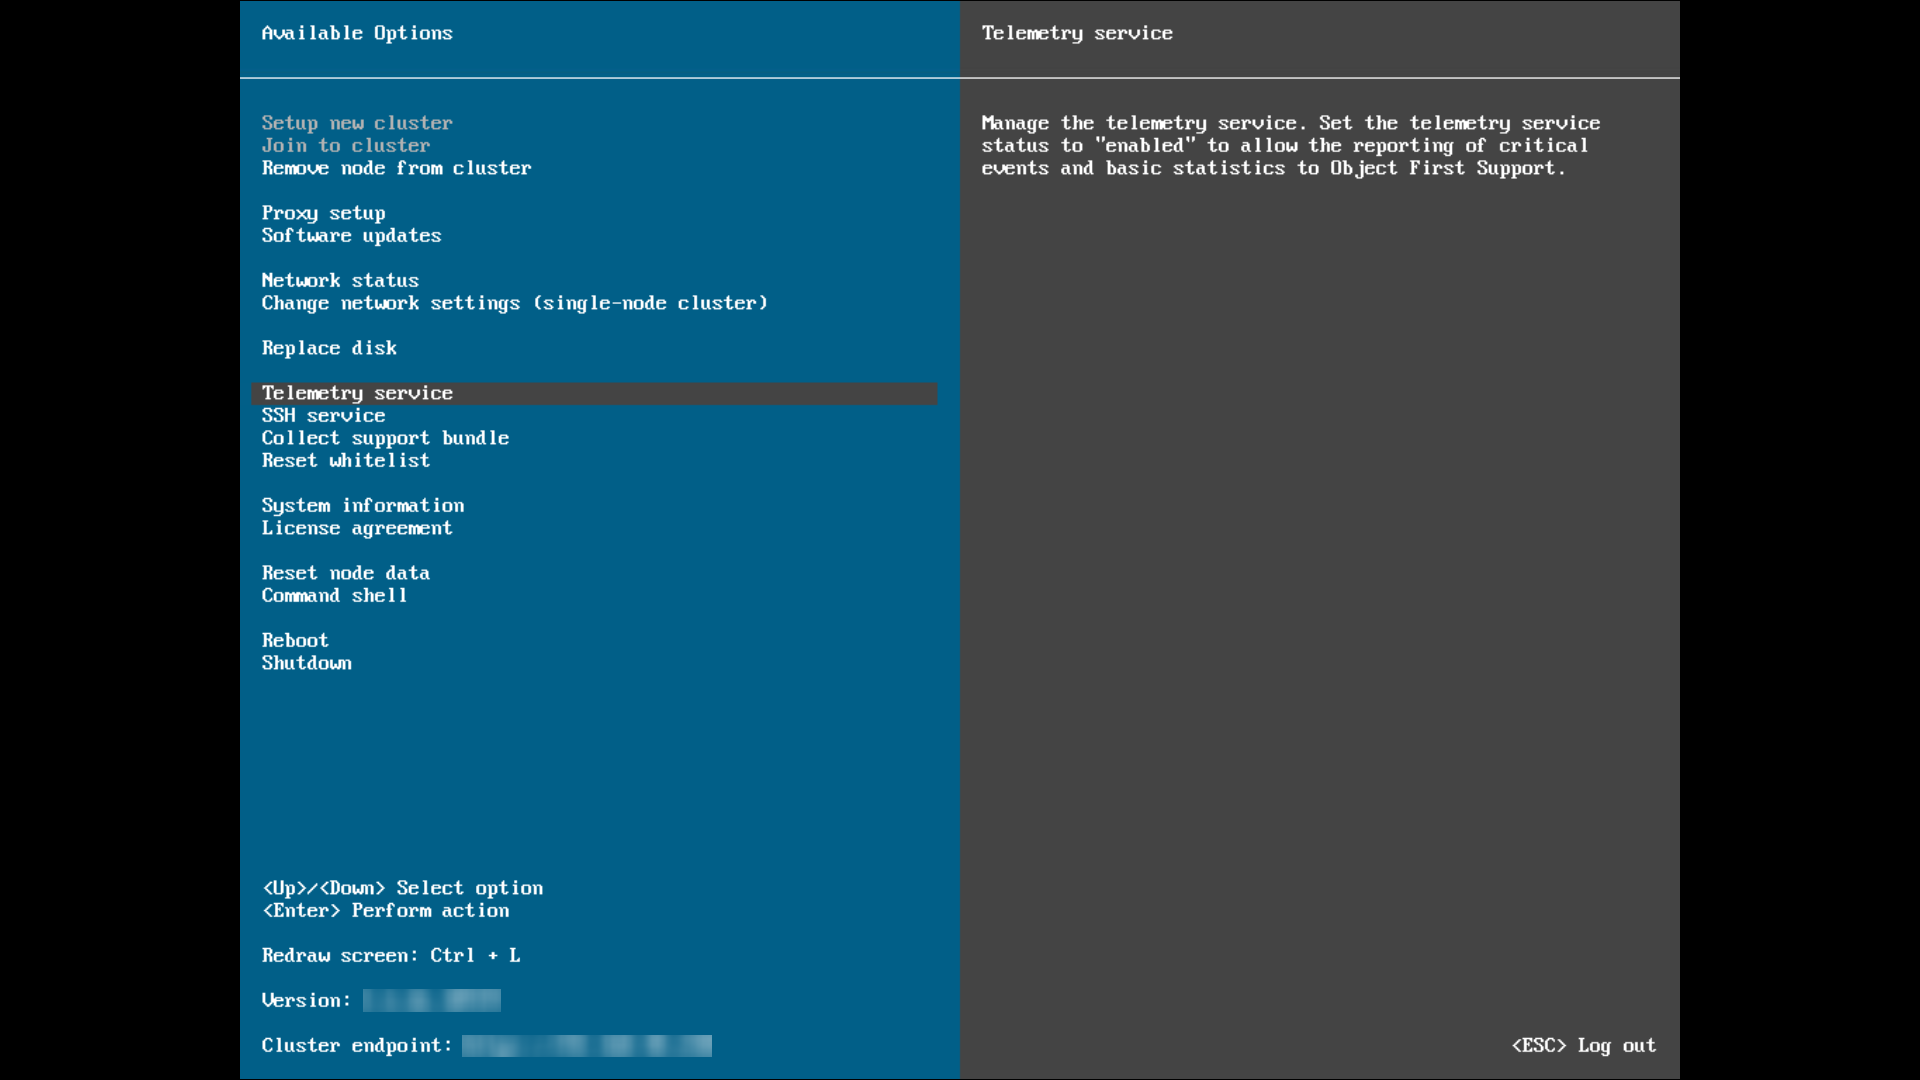Viewport: 1920px width, 1080px height.
Task: View the License agreement option
Action: tap(357, 528)
